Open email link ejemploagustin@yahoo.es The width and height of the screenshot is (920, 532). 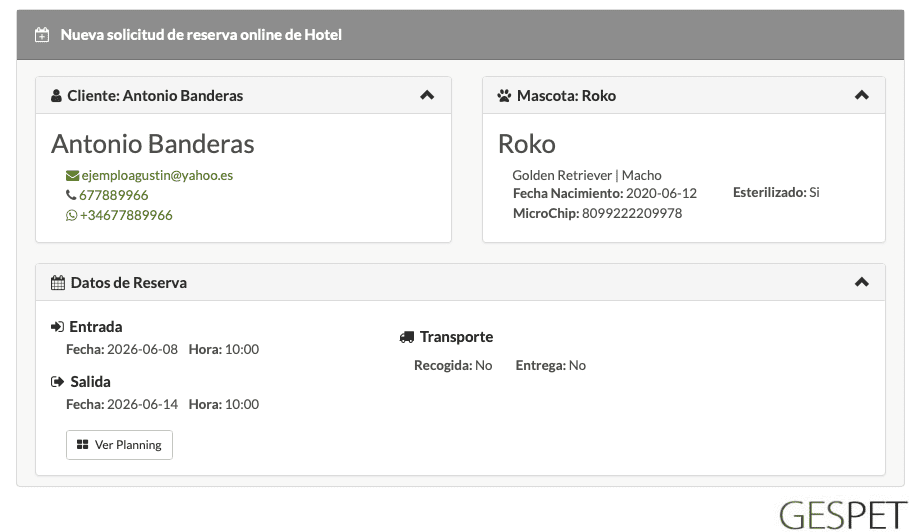tap(157, 175)
